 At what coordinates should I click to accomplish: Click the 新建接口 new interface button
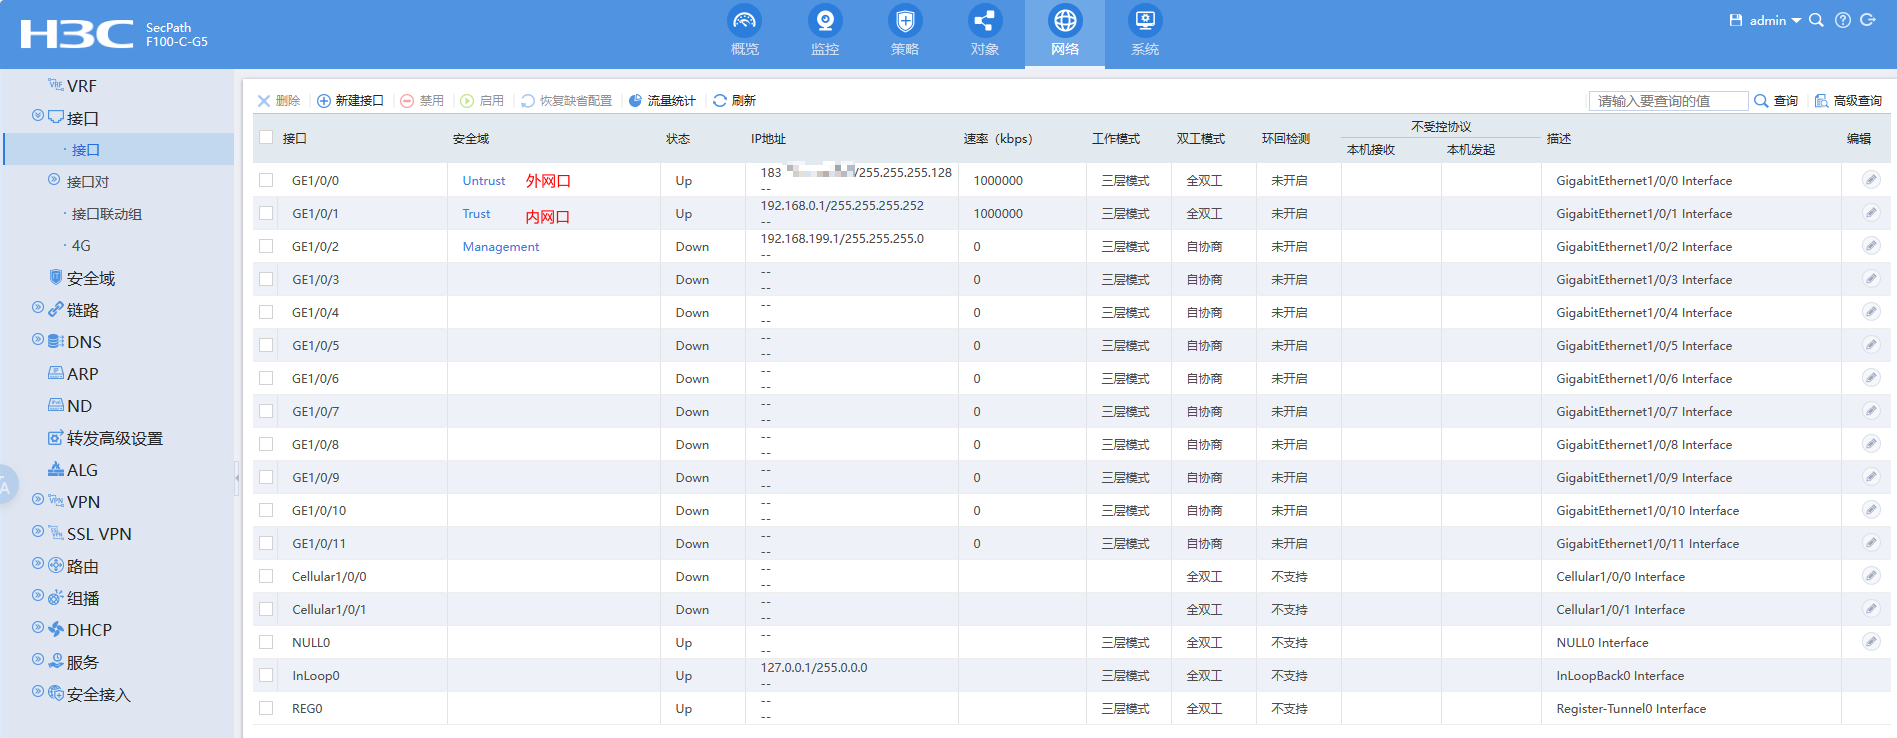350,101
